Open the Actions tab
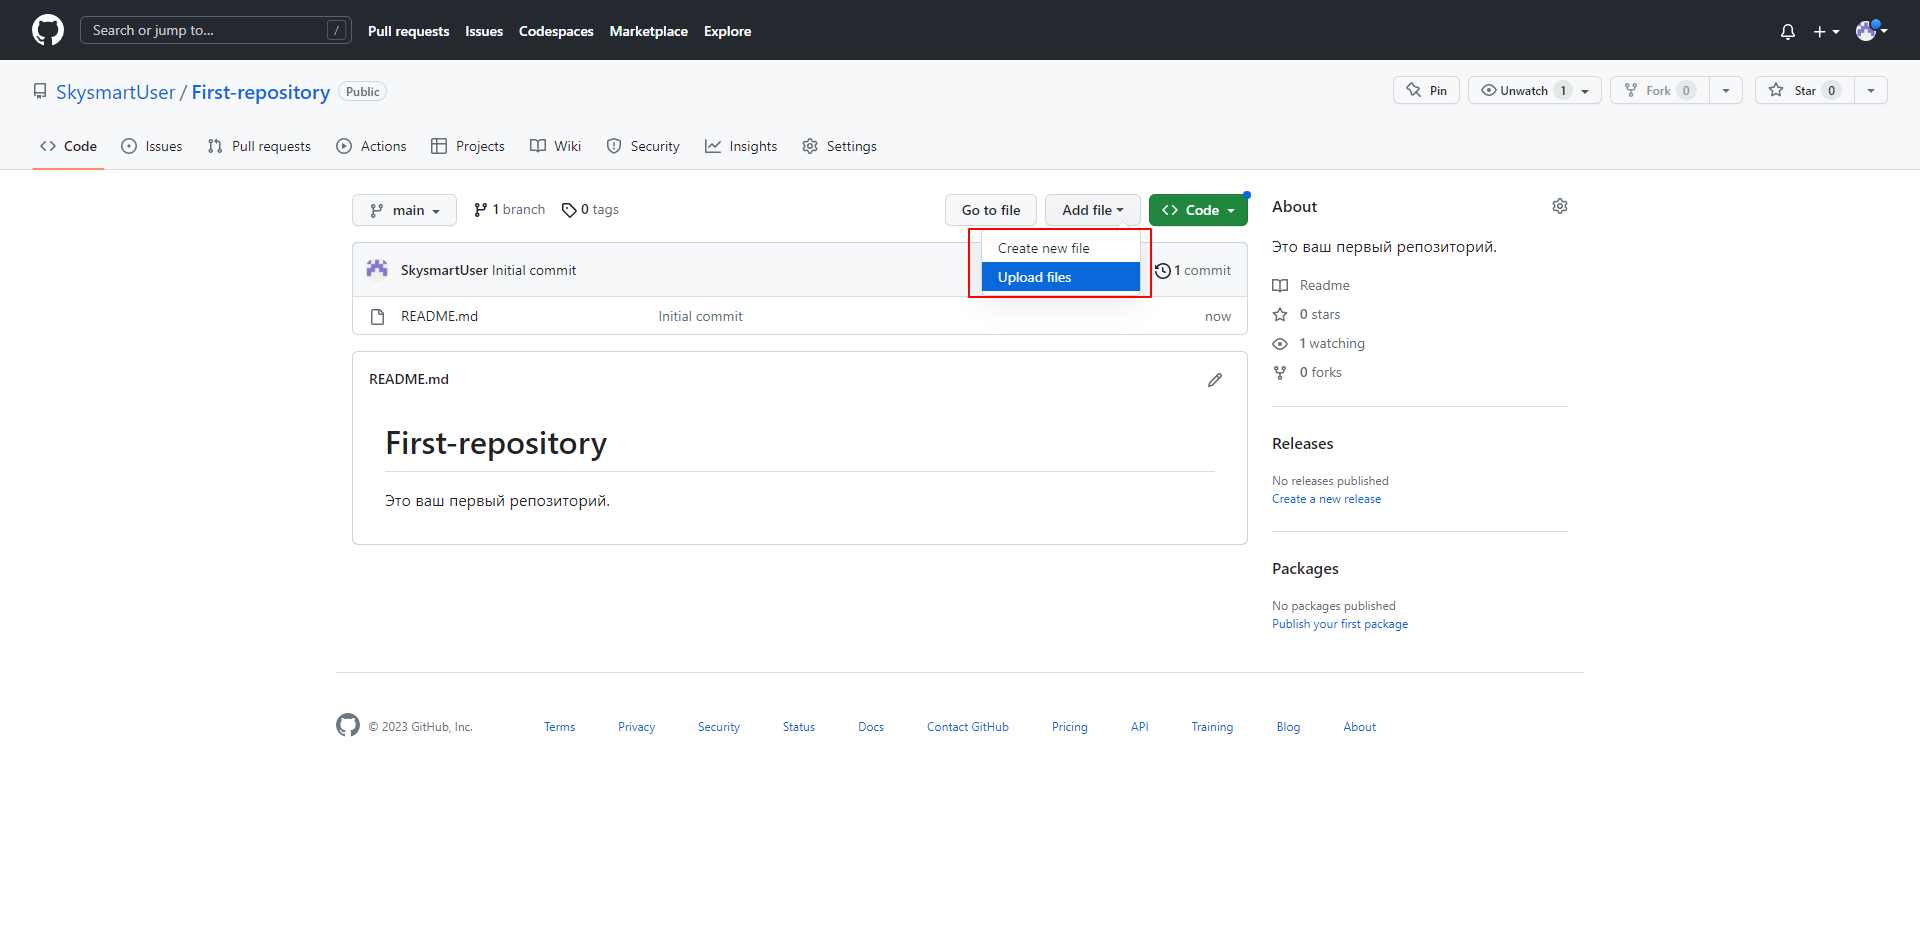 tap(371, 146)
